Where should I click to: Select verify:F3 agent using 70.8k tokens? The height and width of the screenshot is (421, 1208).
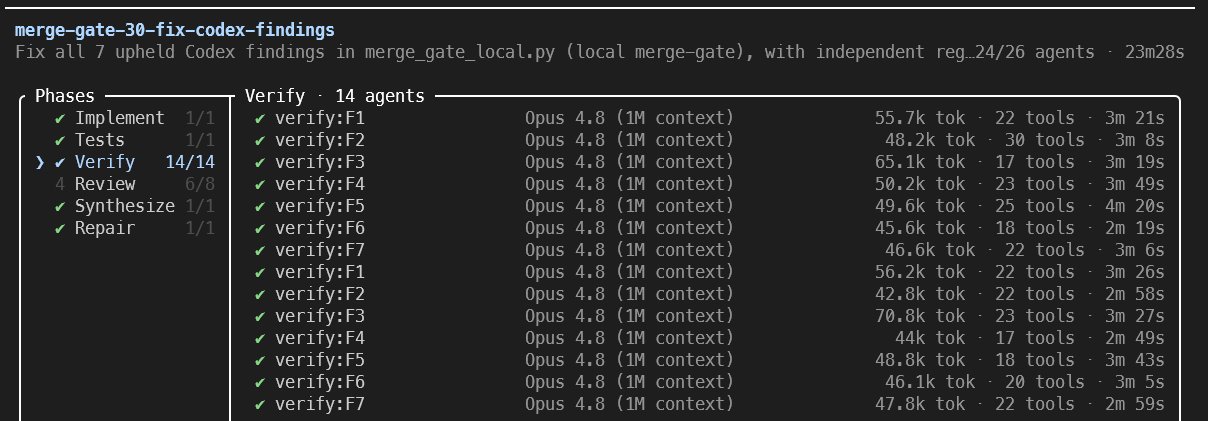[x=710, y=316]
